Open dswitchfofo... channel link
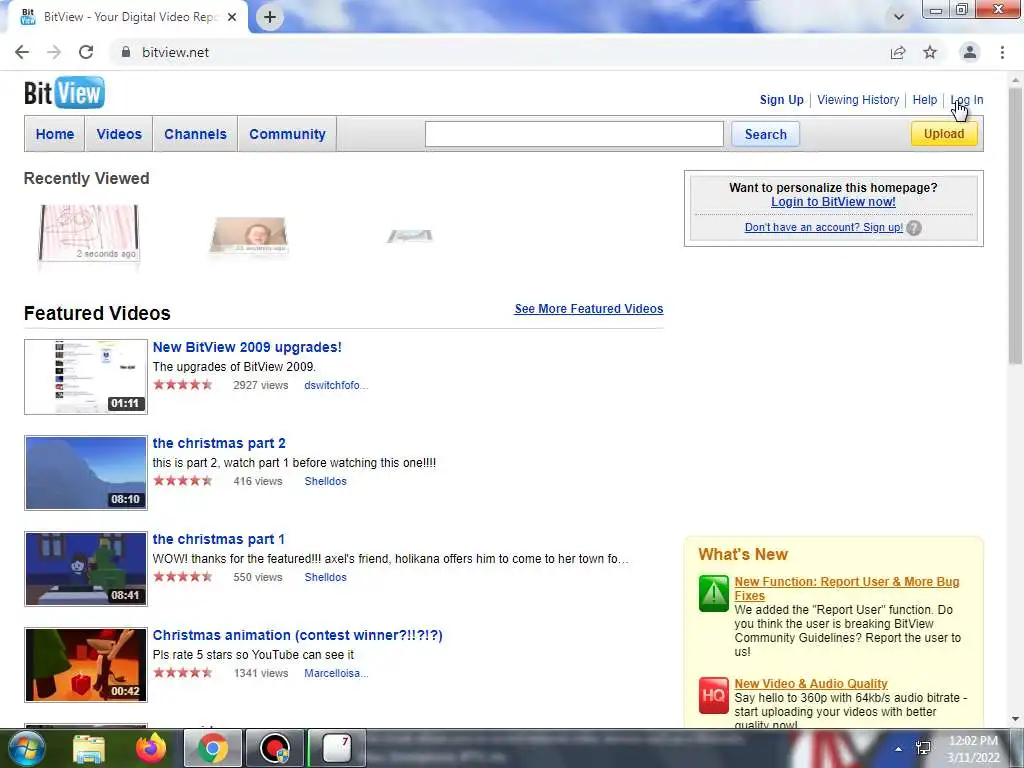Viewport: 1024px width, 768px height. point(336,385)
